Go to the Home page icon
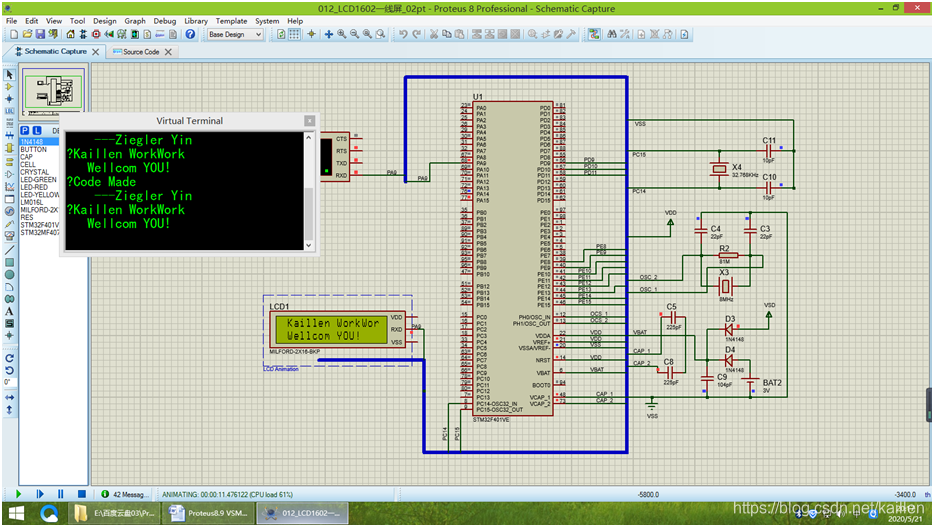Viewport: 934px width, 527px height. click(70, 35)
